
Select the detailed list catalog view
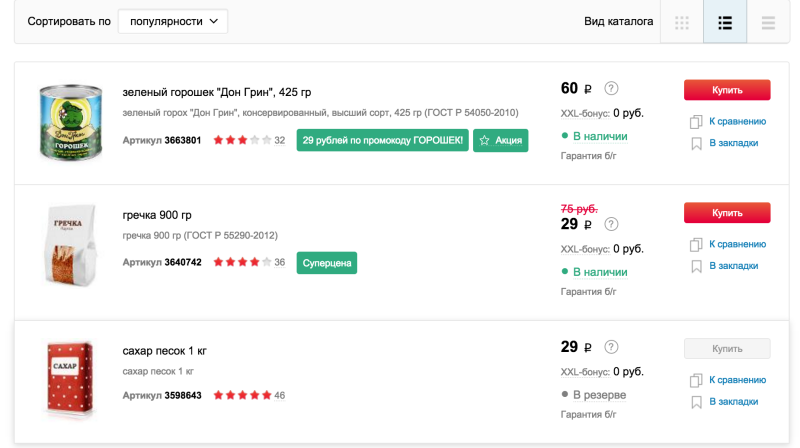click(725, 22)
